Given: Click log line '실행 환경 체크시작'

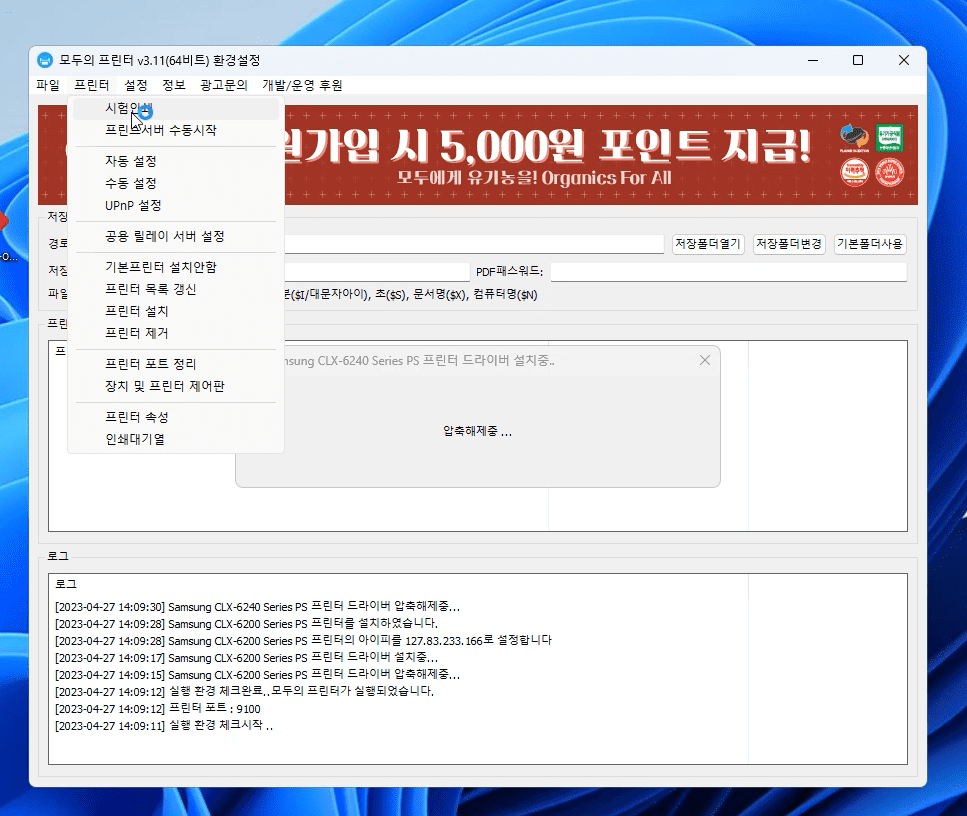Looking at the screenshot, I should click(163, 726).
